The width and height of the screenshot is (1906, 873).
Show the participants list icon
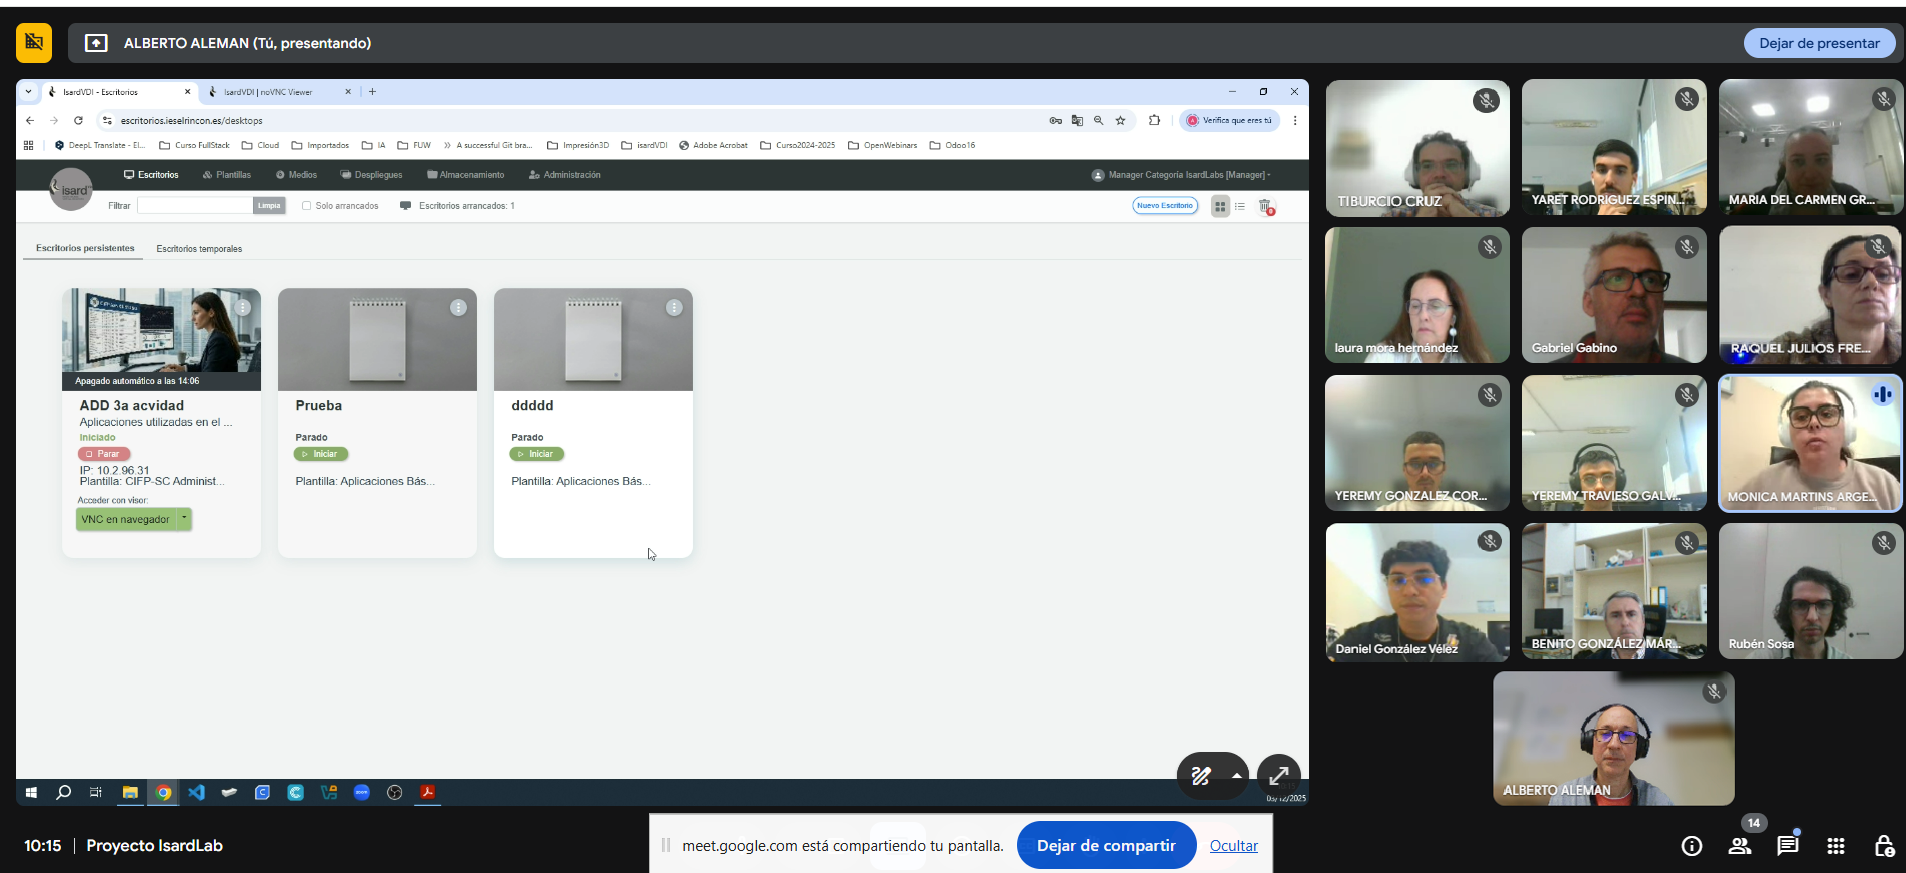tap(1740, 846)
